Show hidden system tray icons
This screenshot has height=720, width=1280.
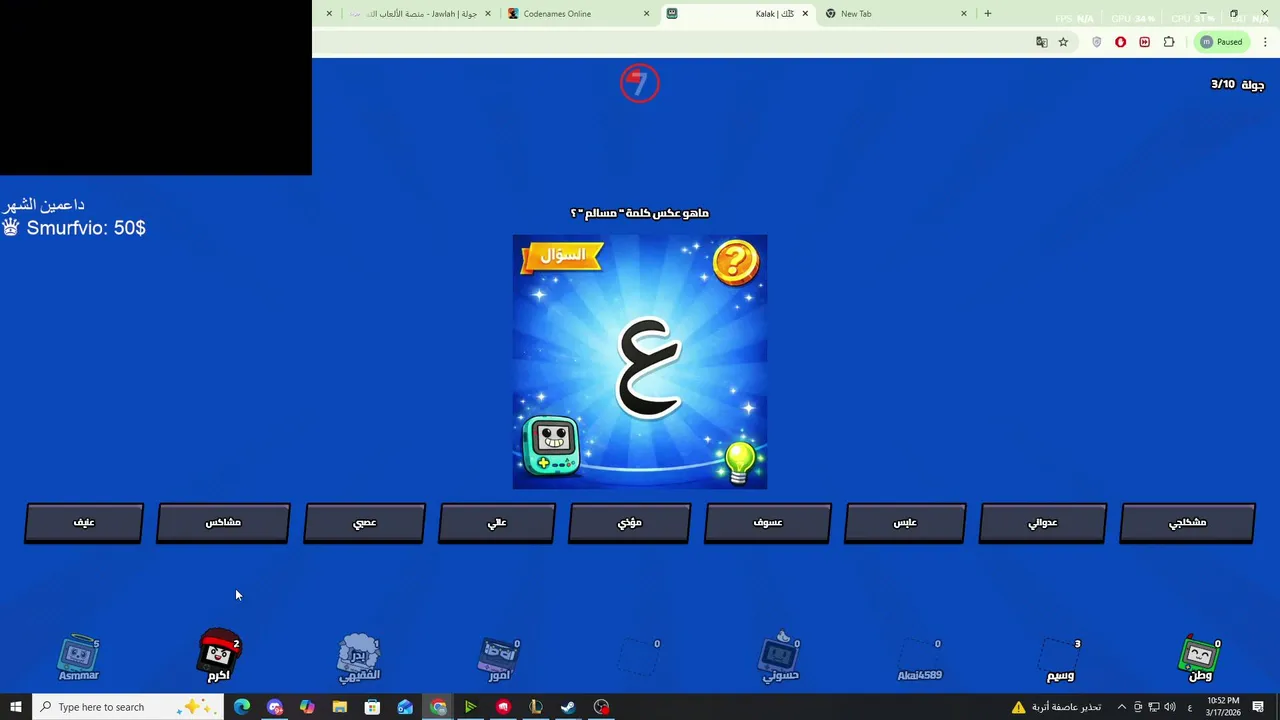pos(1121,707)
